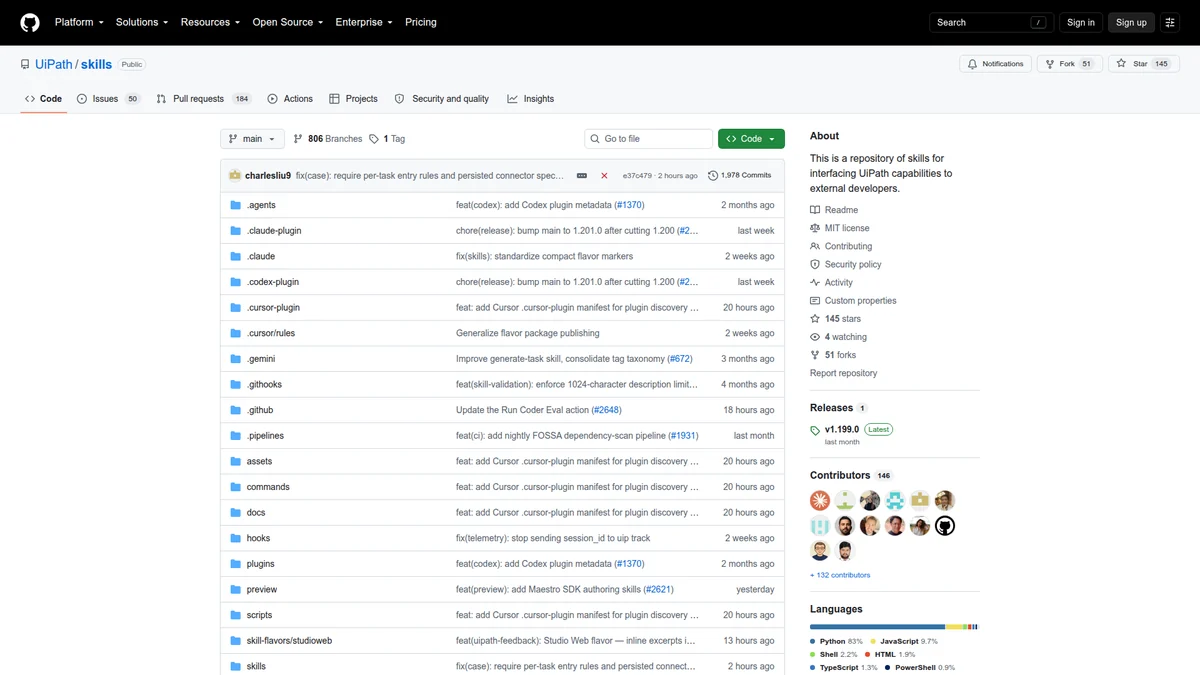The image size is (1200, 675).
Task: Open the + 132 contributors link
Action: (840, 575)
